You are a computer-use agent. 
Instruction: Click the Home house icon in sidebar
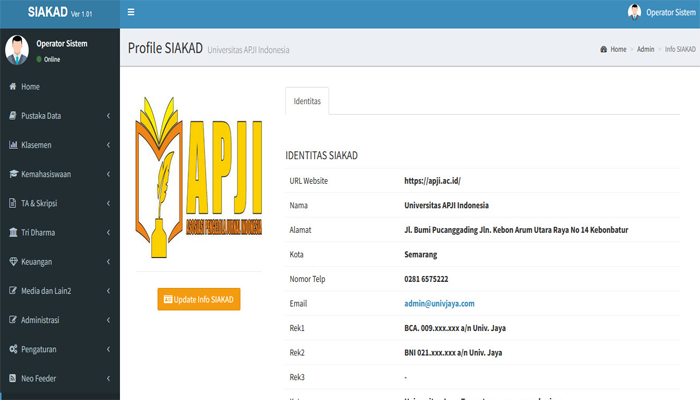point(12,87)
